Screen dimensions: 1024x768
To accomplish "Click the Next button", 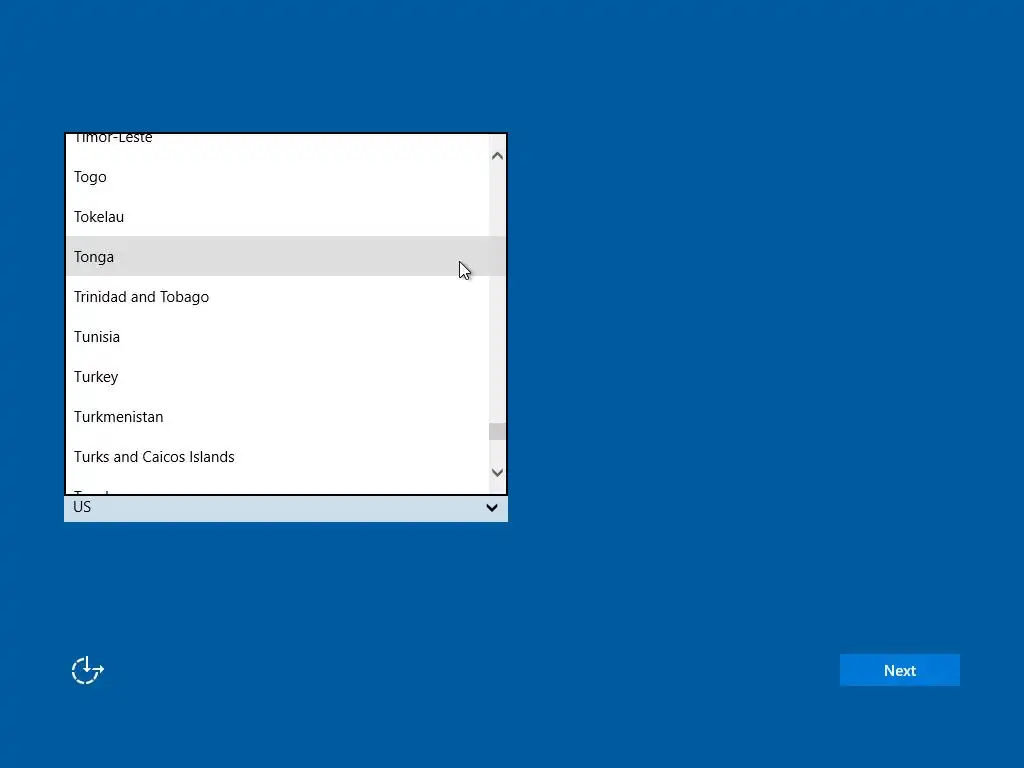I will 899,670.
